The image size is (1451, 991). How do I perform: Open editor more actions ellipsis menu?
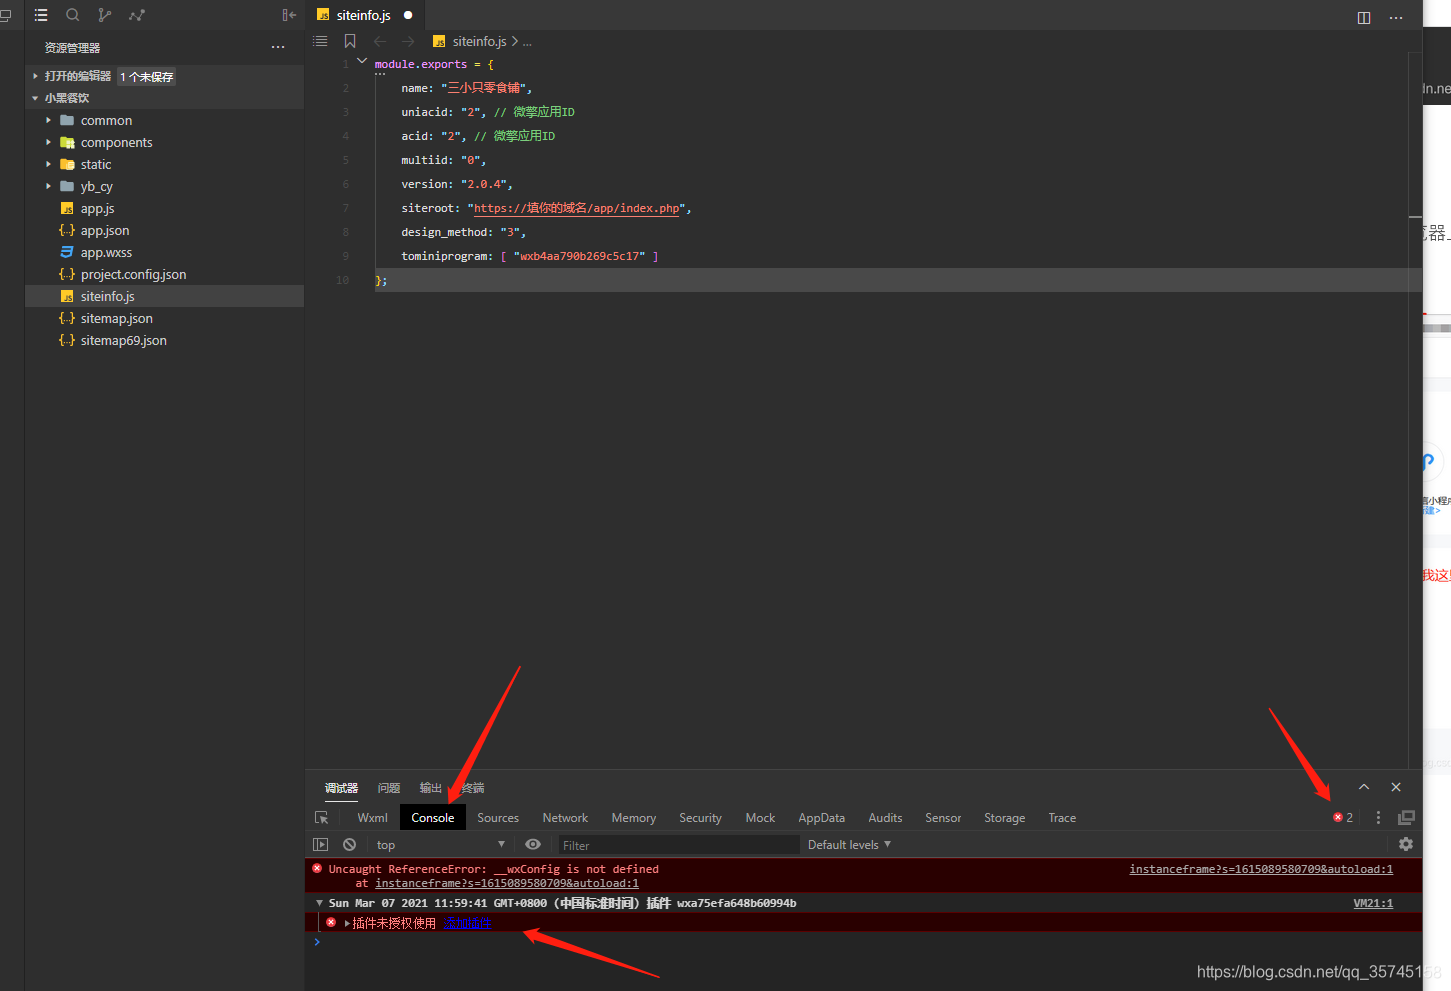click(1396, 17)
